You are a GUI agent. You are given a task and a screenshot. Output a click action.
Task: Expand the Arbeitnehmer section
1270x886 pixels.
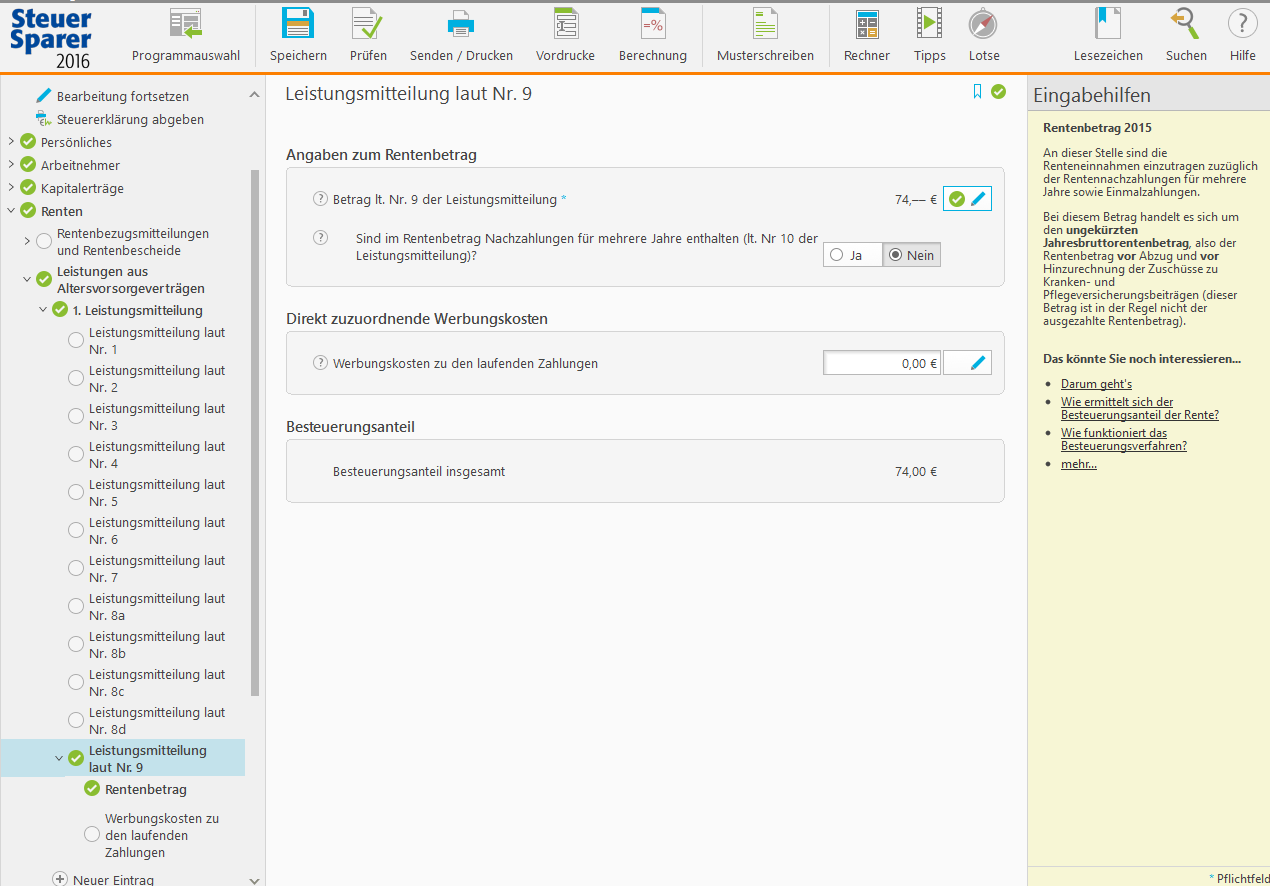coord(11,165)
